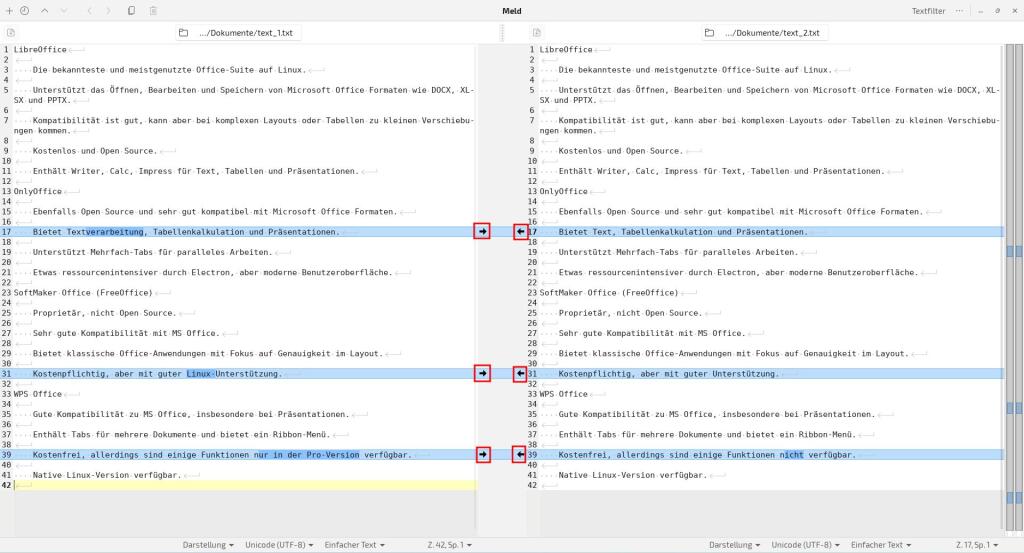Open the text_2.txt file chooser button
1024x553 pixels.
[764, 33]
